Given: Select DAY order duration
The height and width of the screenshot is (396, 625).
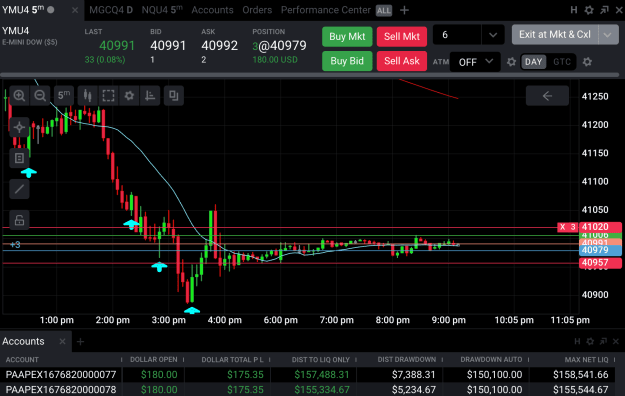Looking at the screenshot, I should tap(533, 62).
